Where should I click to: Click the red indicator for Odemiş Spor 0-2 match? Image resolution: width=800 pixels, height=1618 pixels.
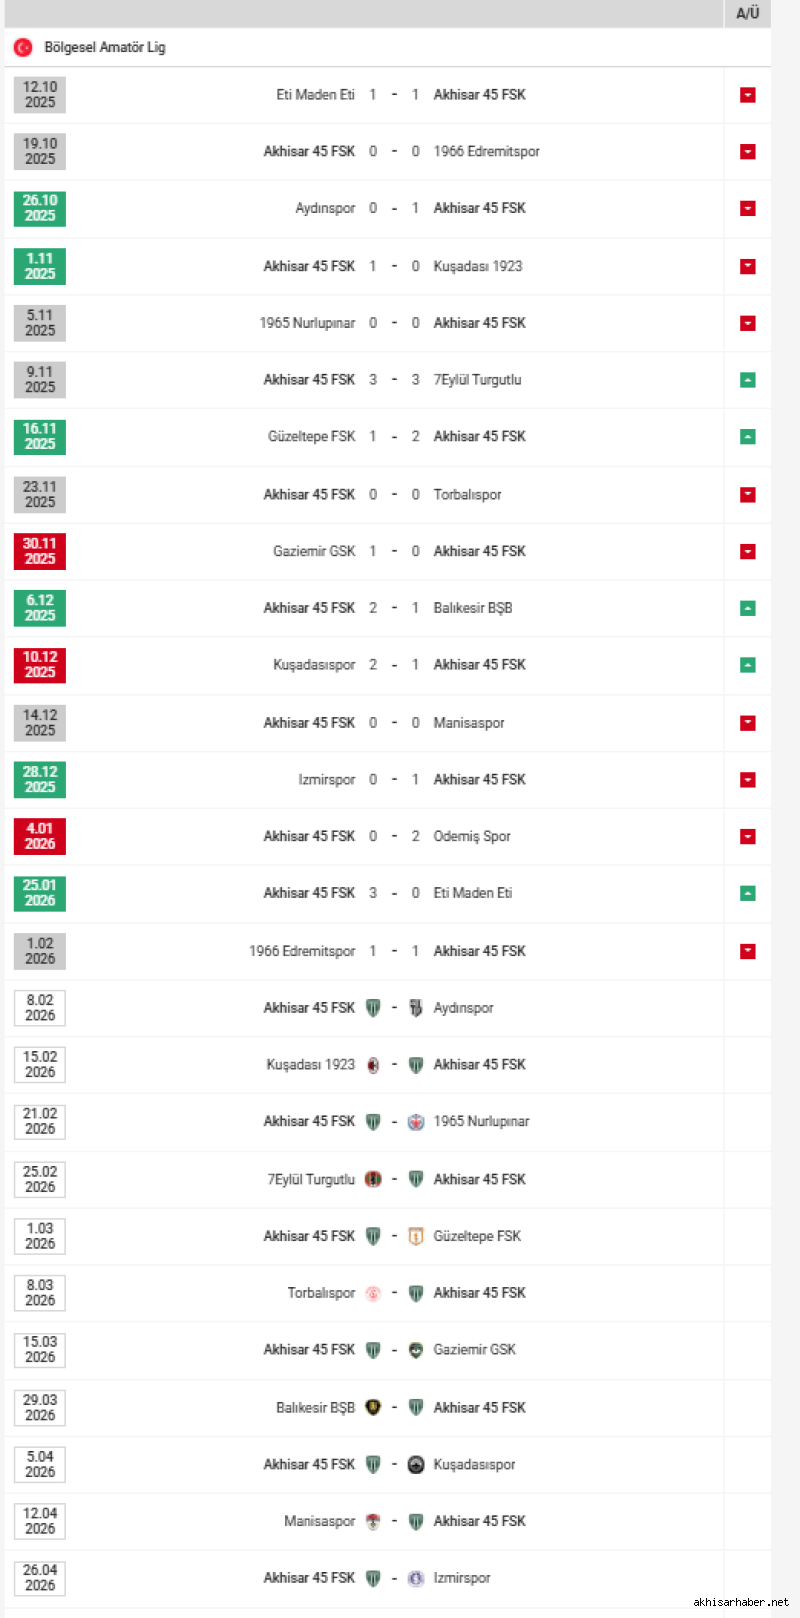pyautogui.click(x=747, y=837)
